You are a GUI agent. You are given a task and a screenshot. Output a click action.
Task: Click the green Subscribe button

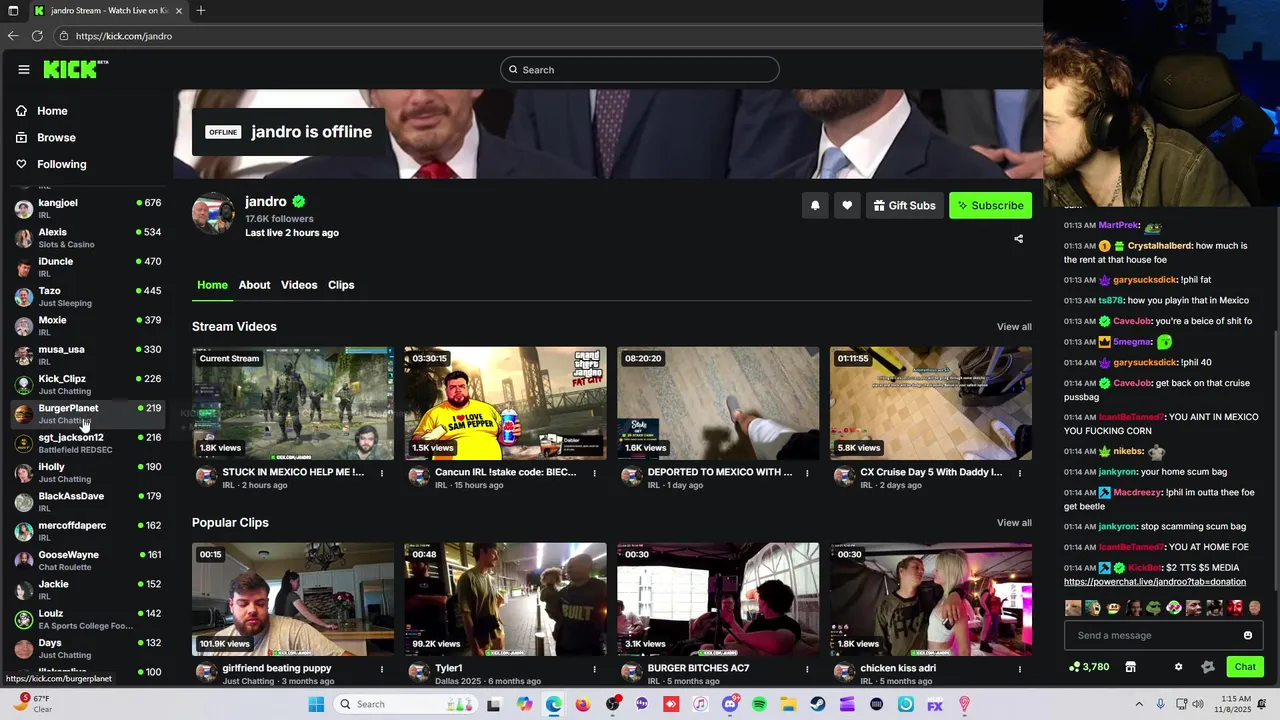coord(990,205)
